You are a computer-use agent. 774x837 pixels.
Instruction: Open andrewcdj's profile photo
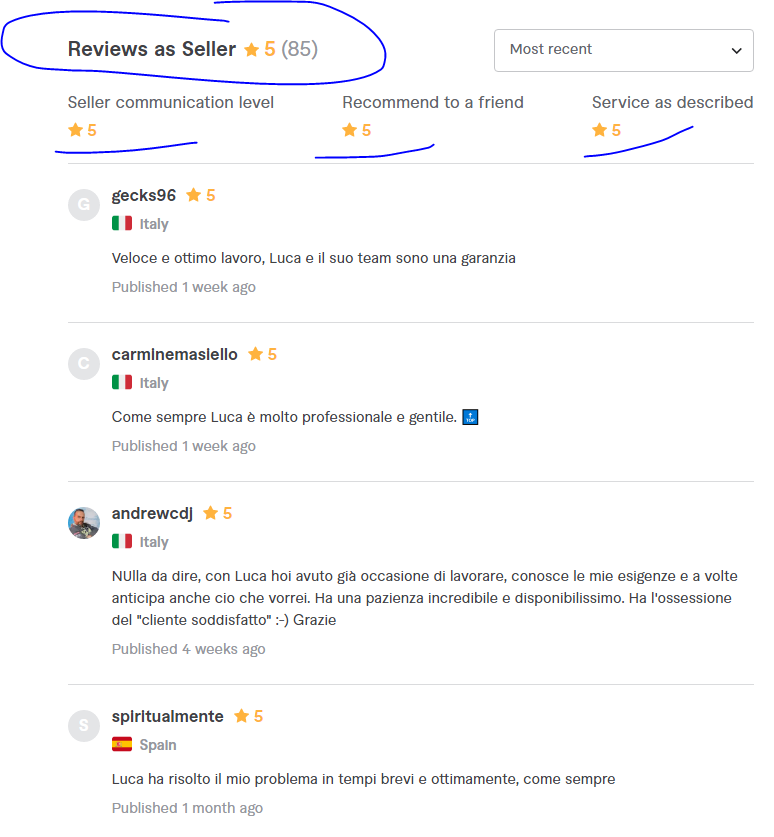point(84,523)
